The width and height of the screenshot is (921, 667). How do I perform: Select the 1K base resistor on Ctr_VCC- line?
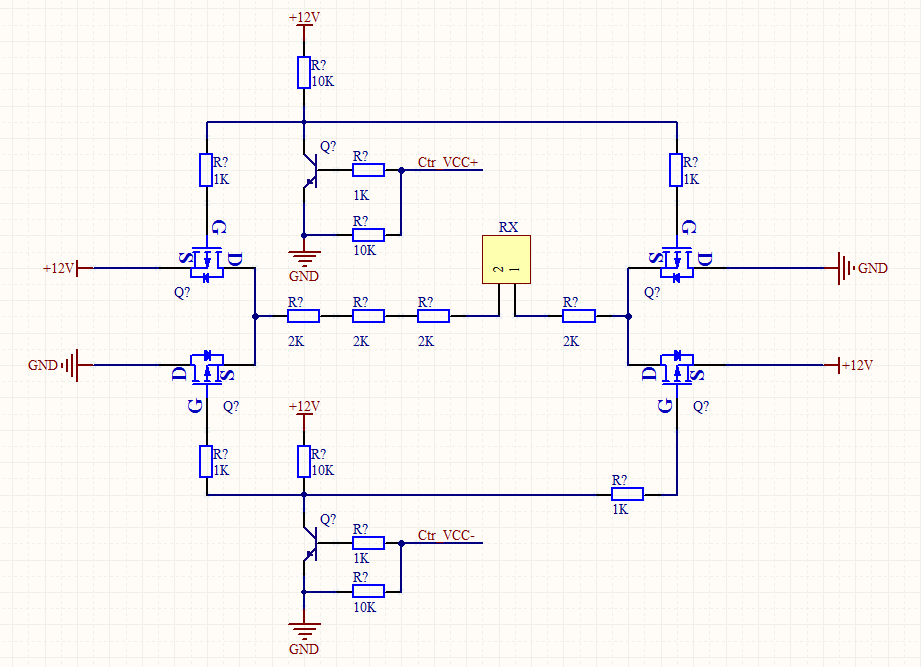(368, 543)
